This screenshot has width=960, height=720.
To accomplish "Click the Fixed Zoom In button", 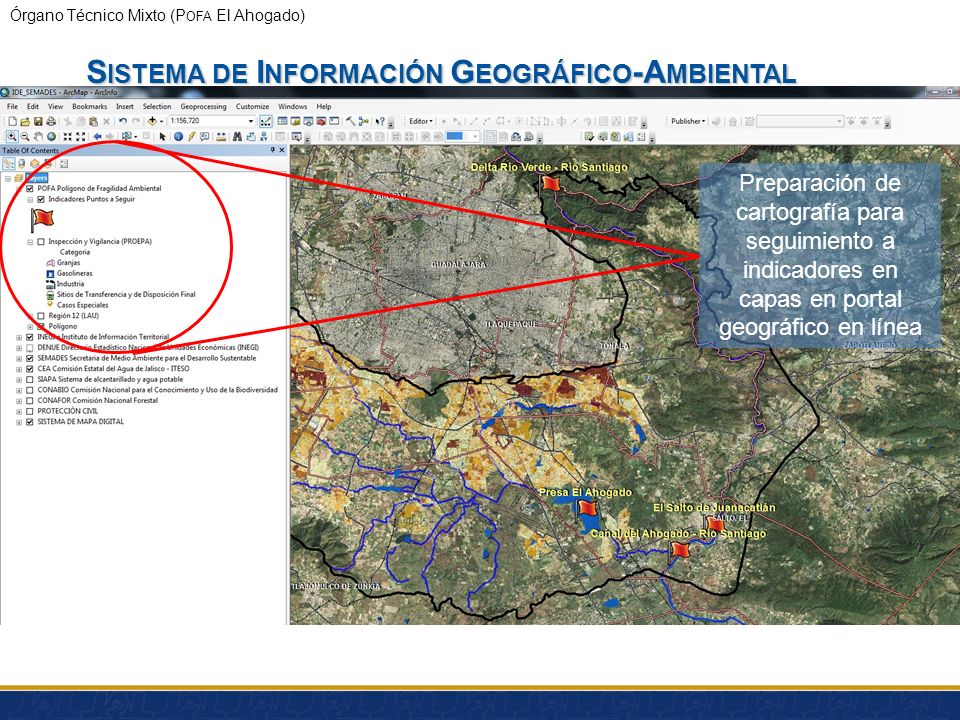I will point(67,137).
